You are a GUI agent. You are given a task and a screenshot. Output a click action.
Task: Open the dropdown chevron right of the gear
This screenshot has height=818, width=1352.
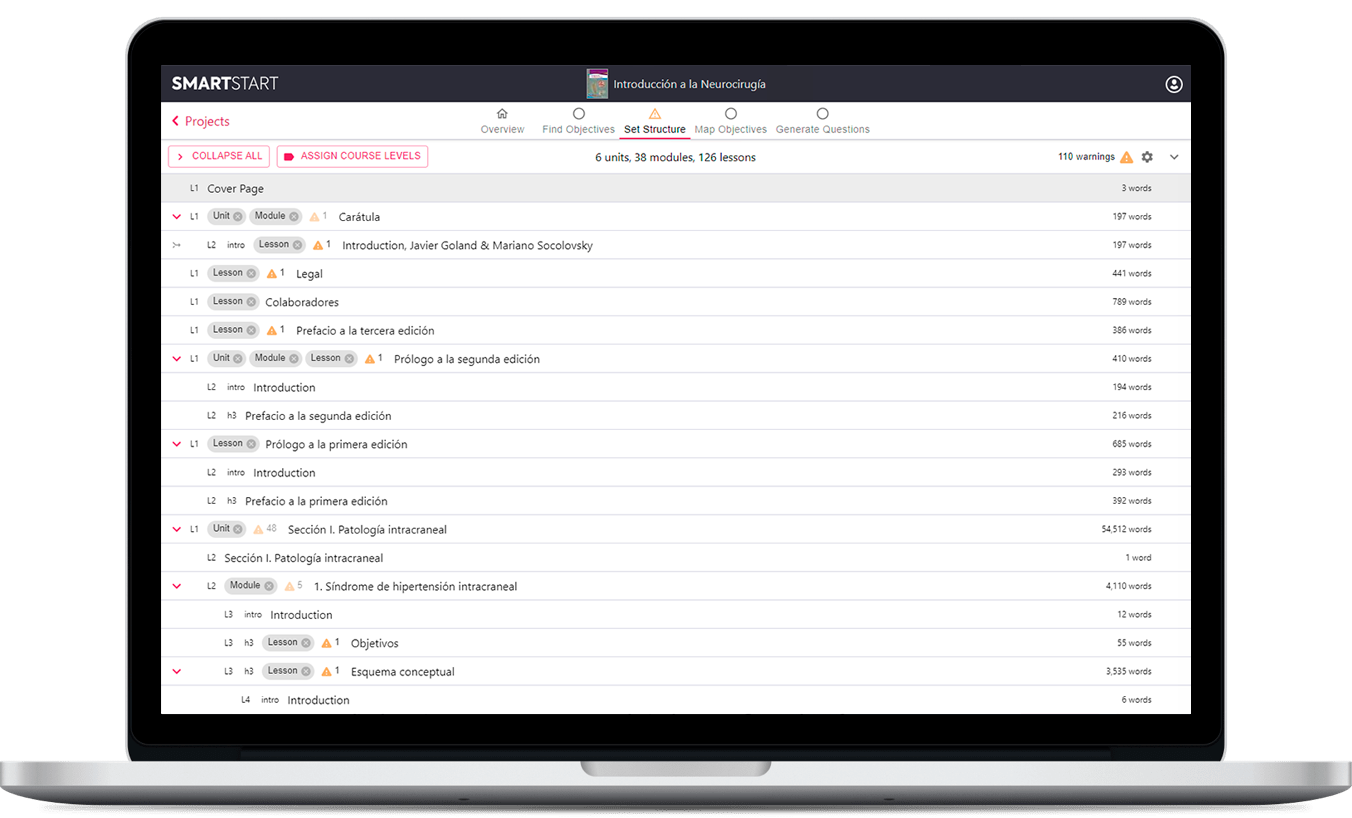[1173, 157]
